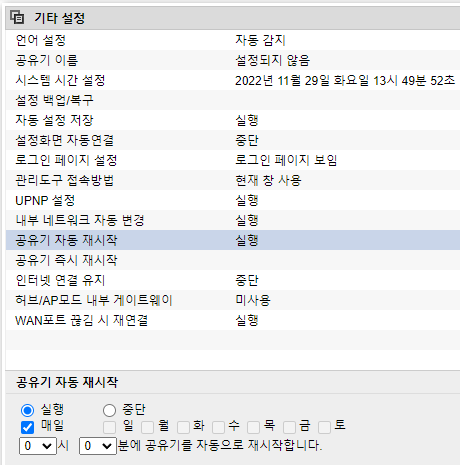Viewport: 460px width, 465px height.
Task: Select the highlighted 공유기 자동 재시작 row
Action: tap(233, 240)
